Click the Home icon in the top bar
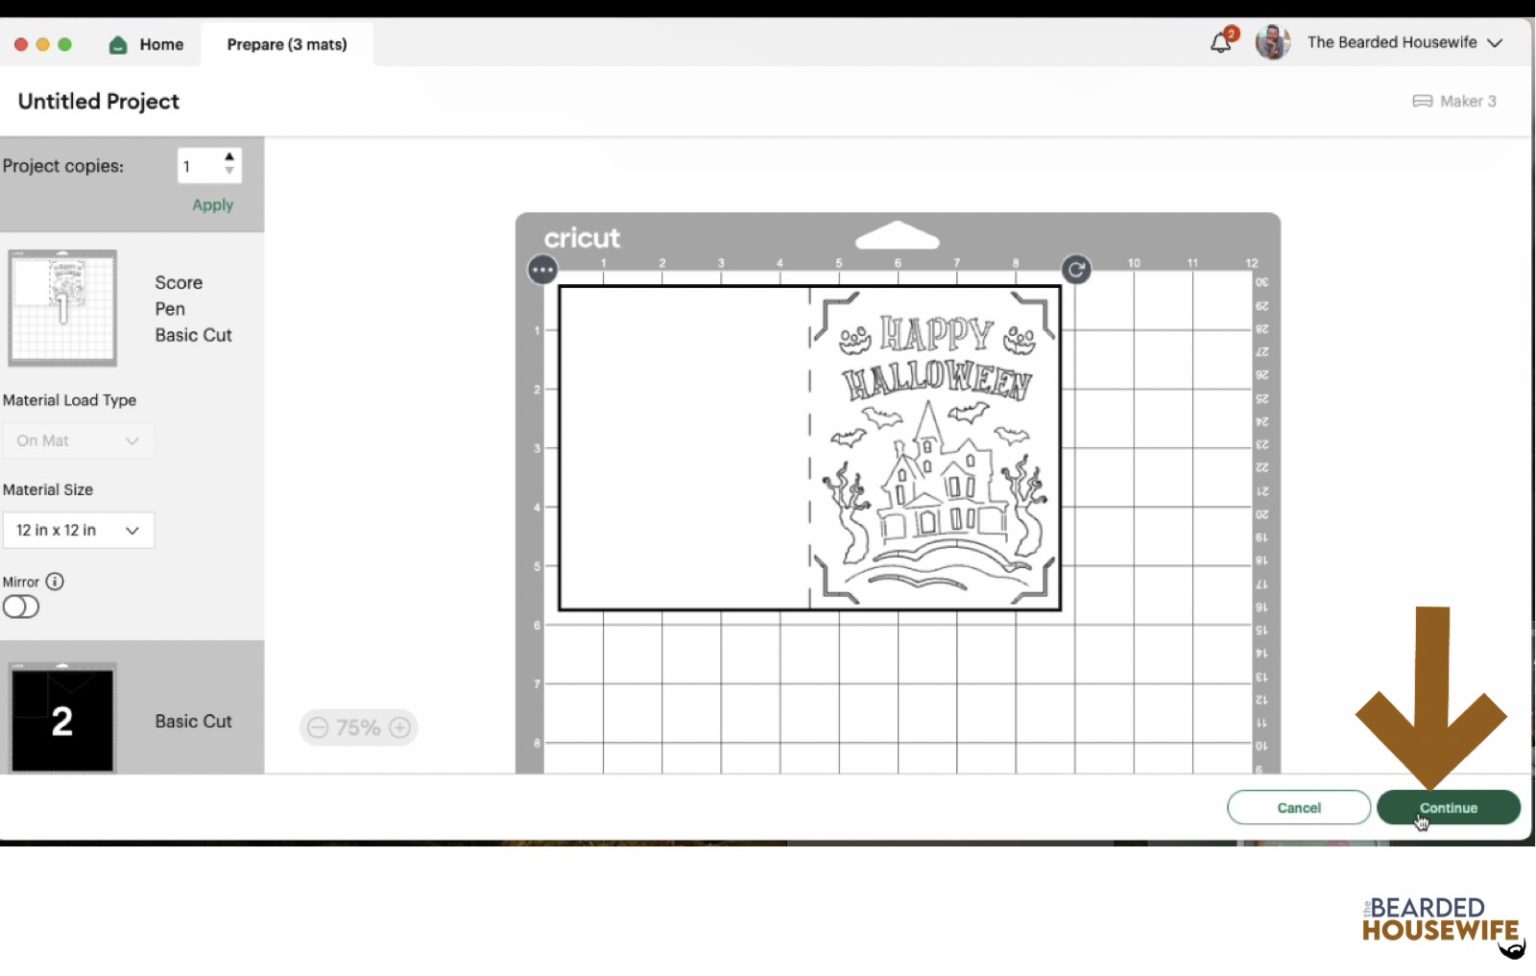 point(119,44)
